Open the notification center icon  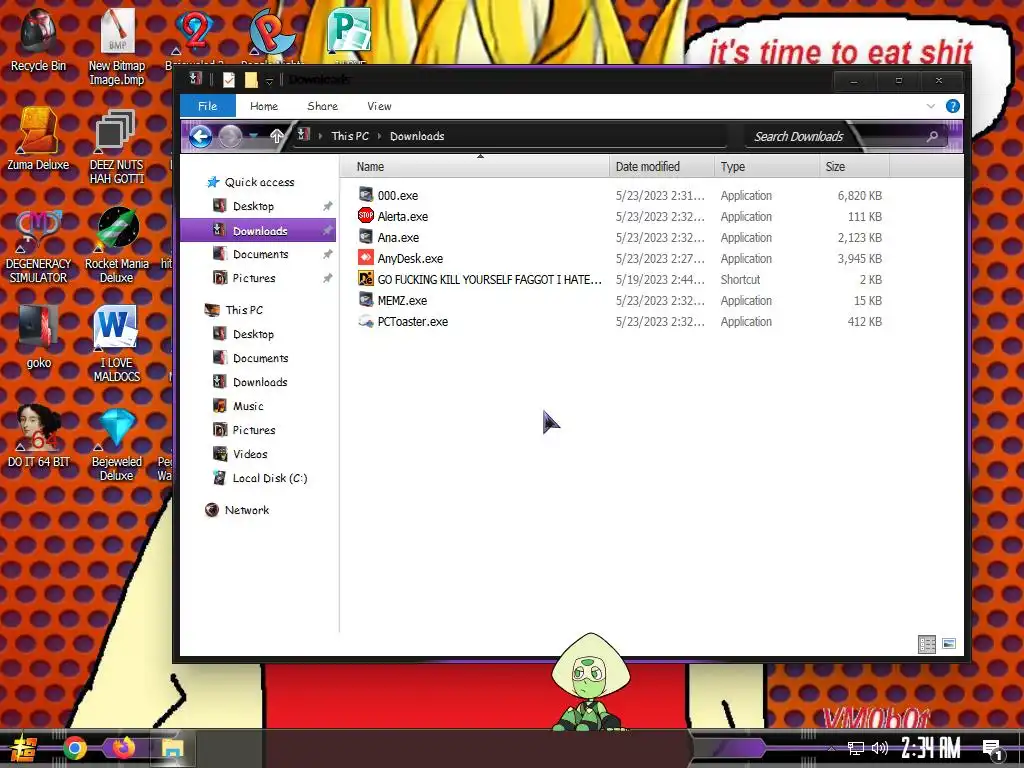993,749
